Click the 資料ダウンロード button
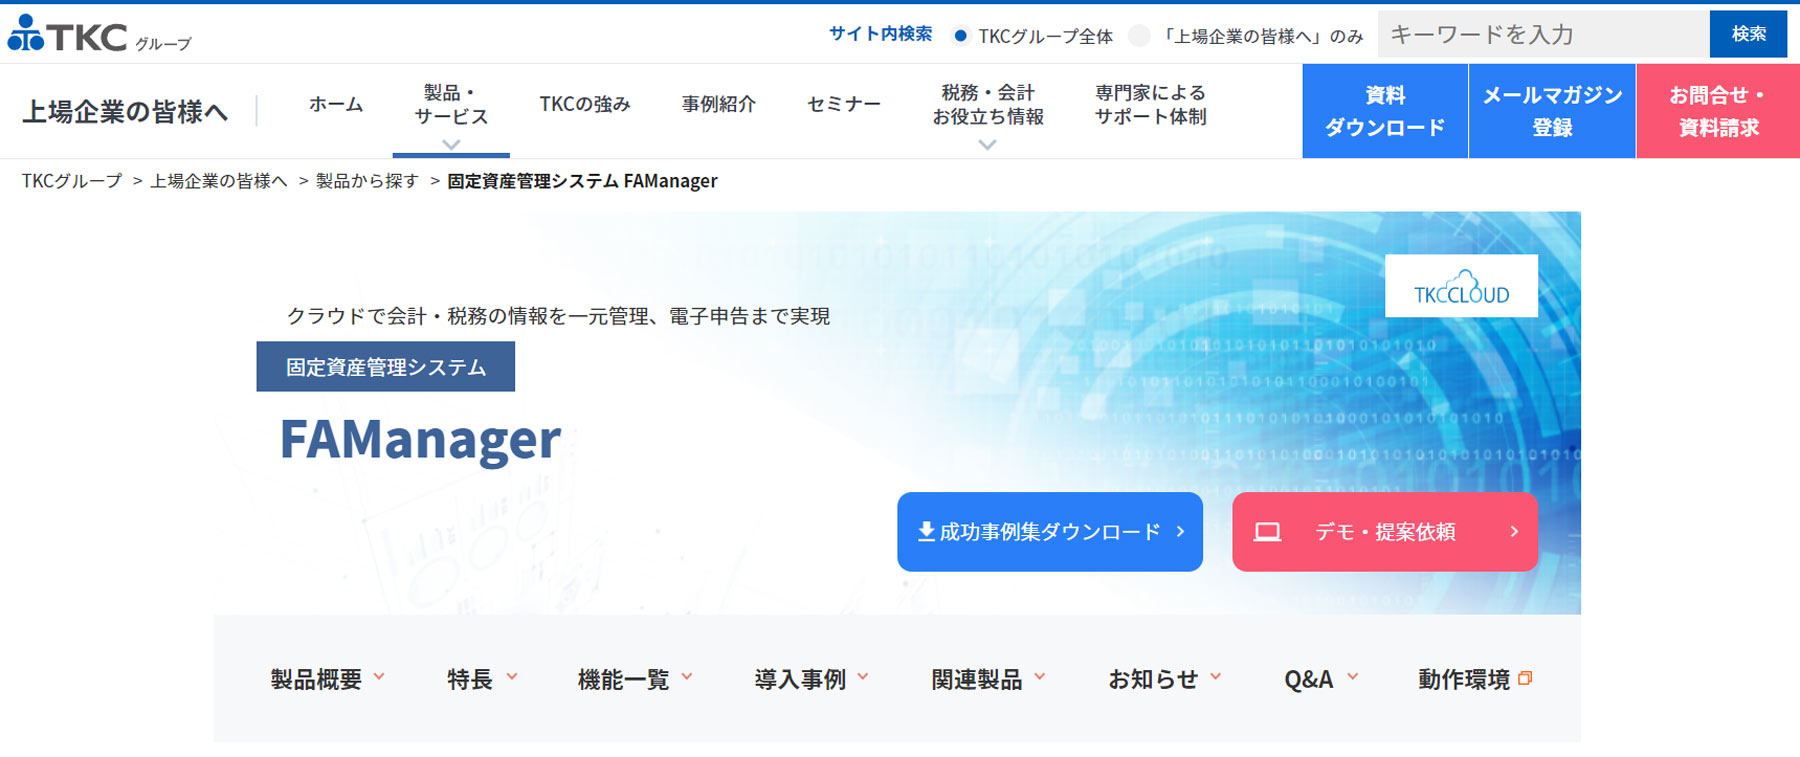 pyautogui.click(x=1385, y=111)
